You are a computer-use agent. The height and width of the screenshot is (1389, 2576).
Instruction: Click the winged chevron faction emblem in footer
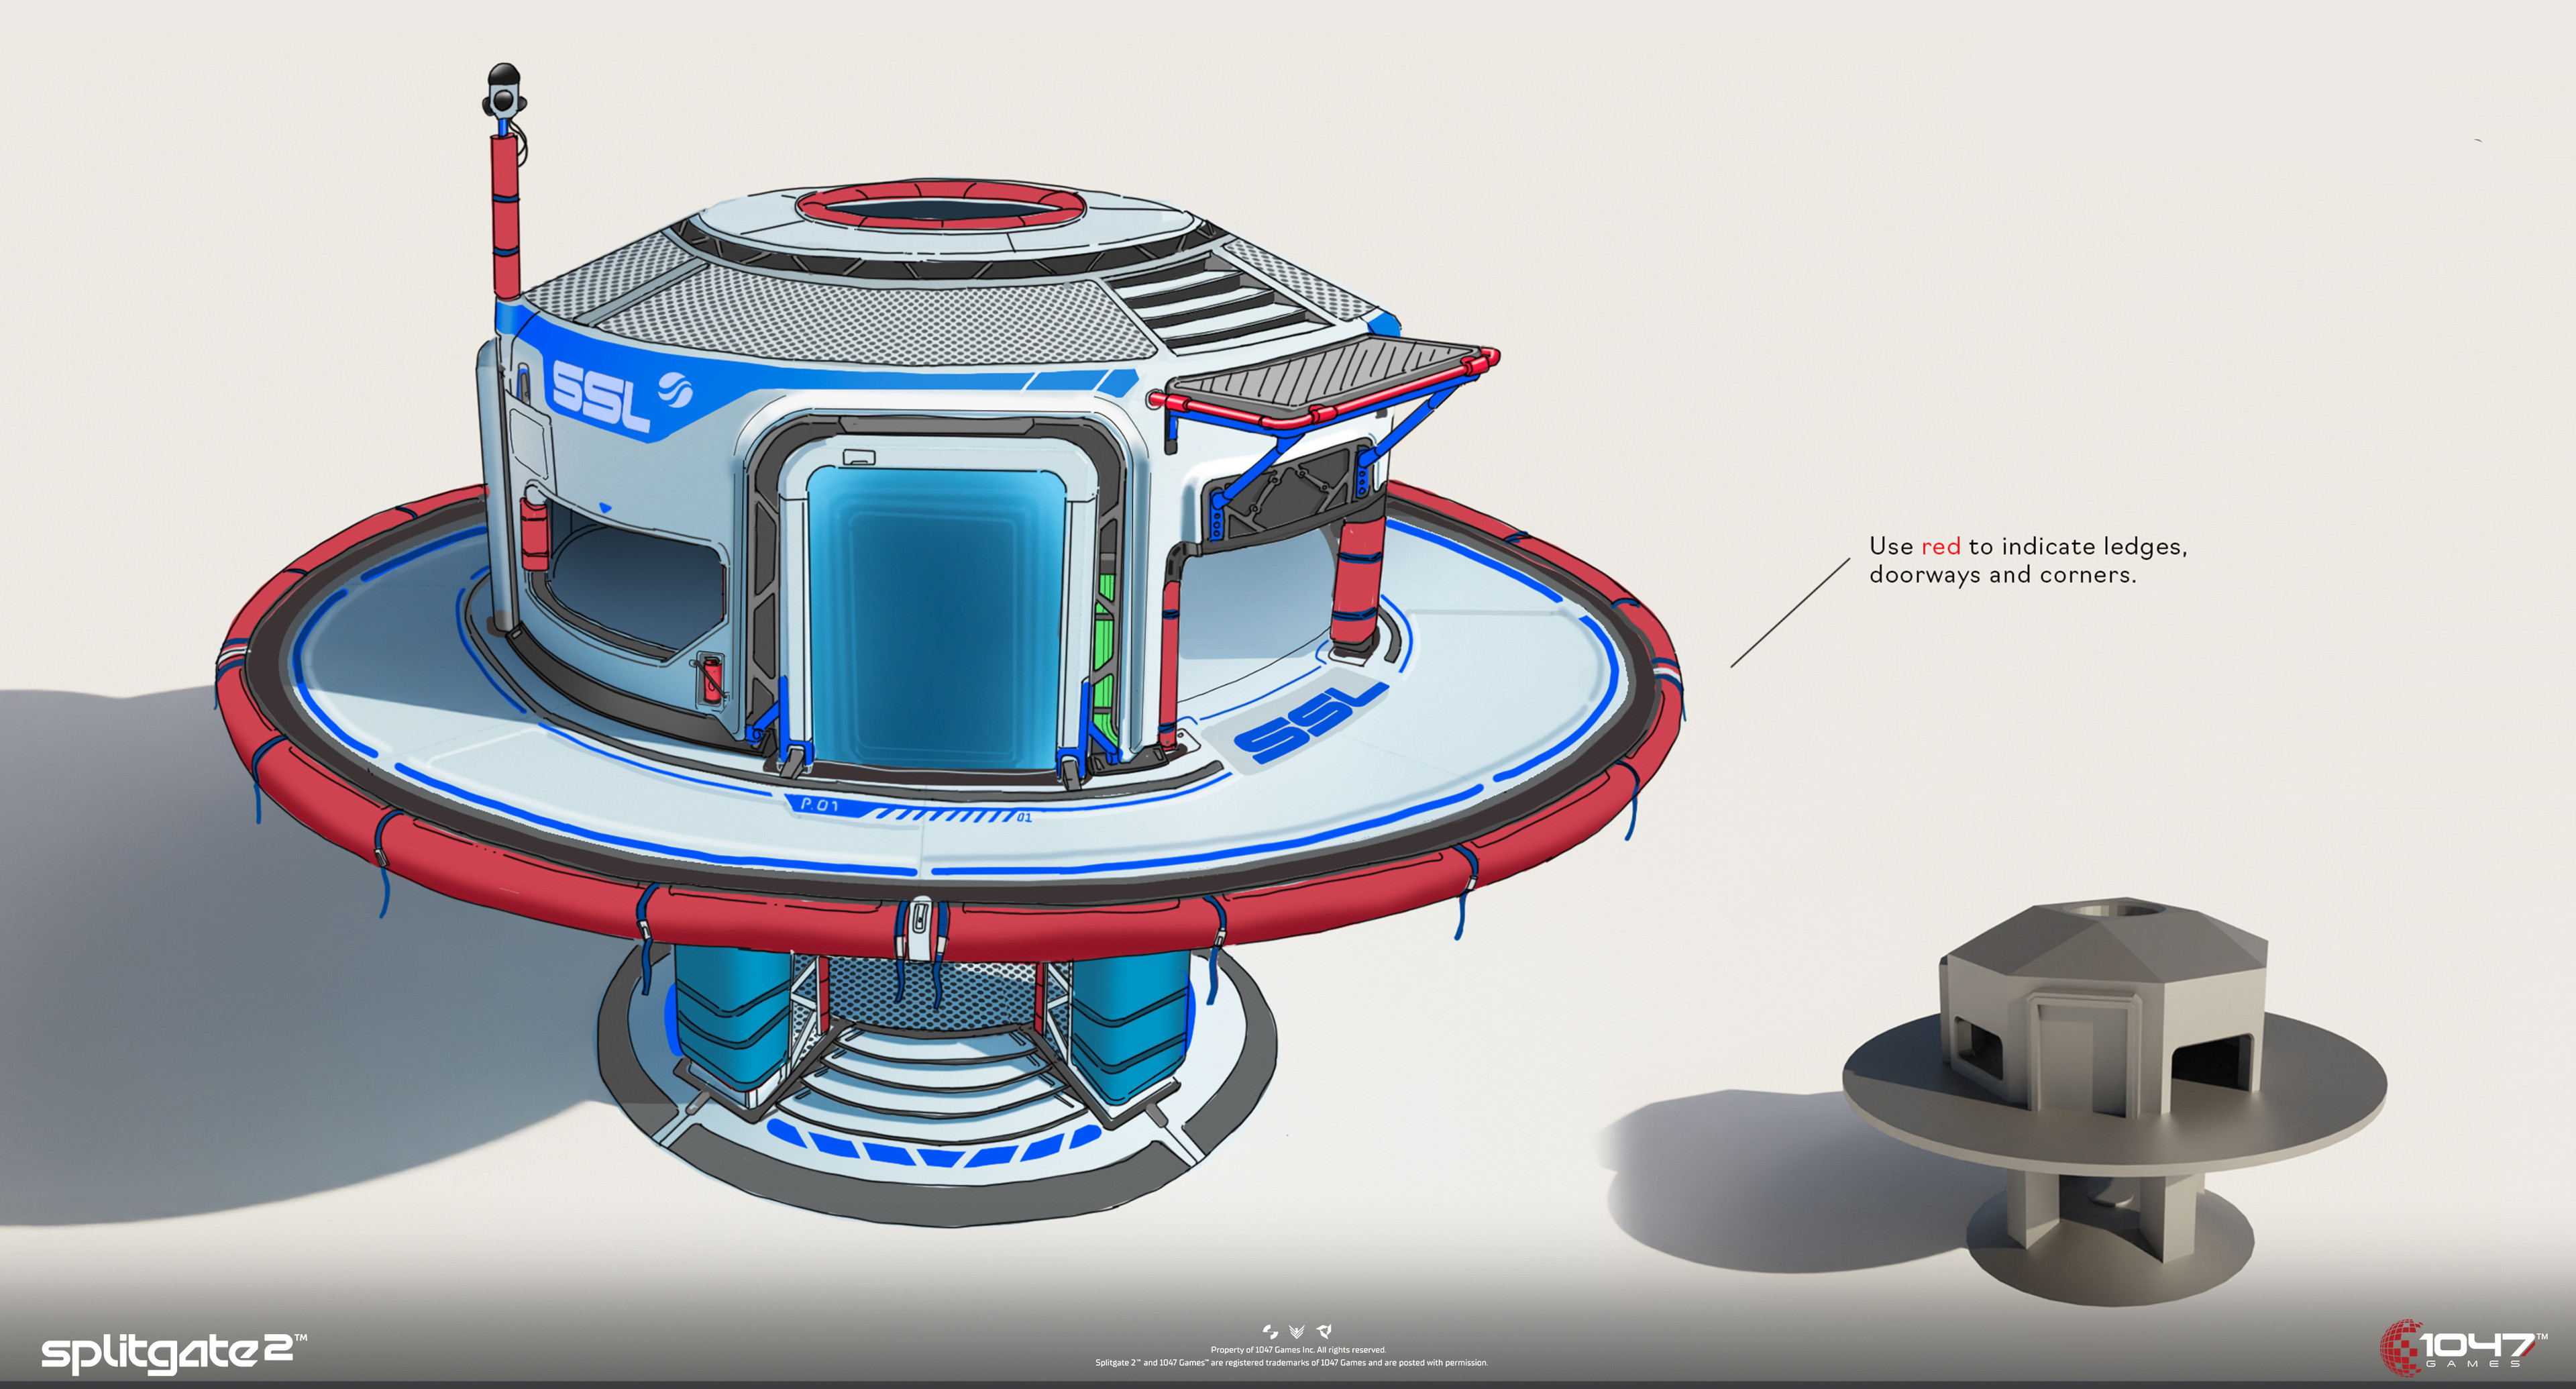(x=1297, y=1331)
